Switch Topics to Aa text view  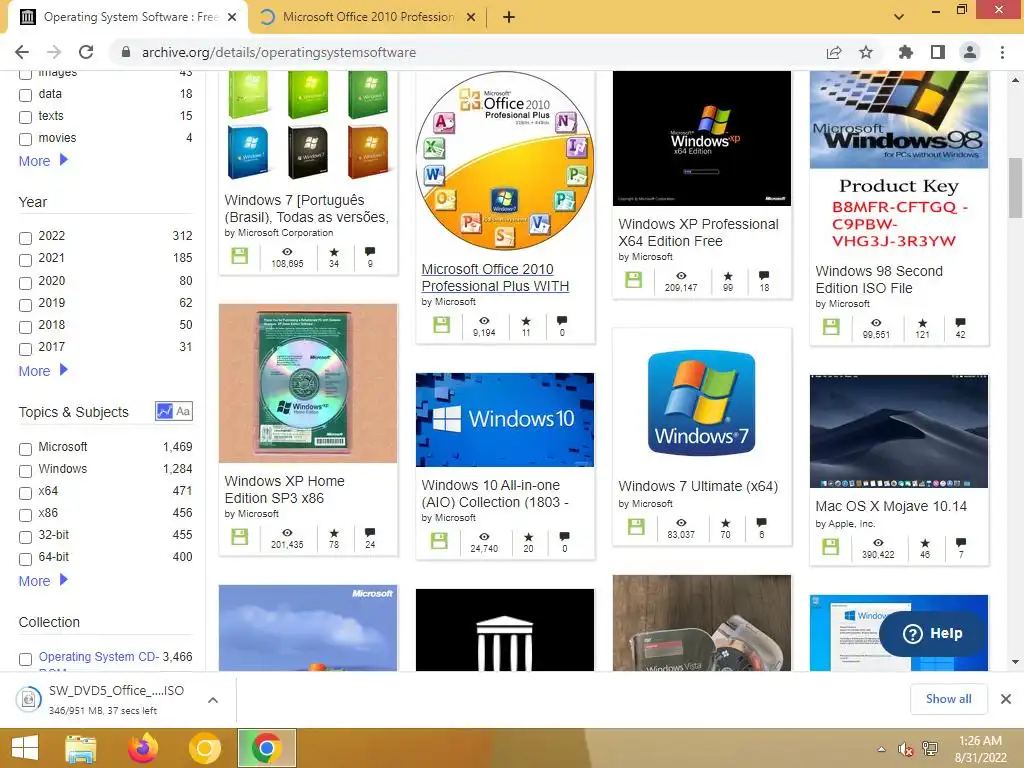click(184, 411)
